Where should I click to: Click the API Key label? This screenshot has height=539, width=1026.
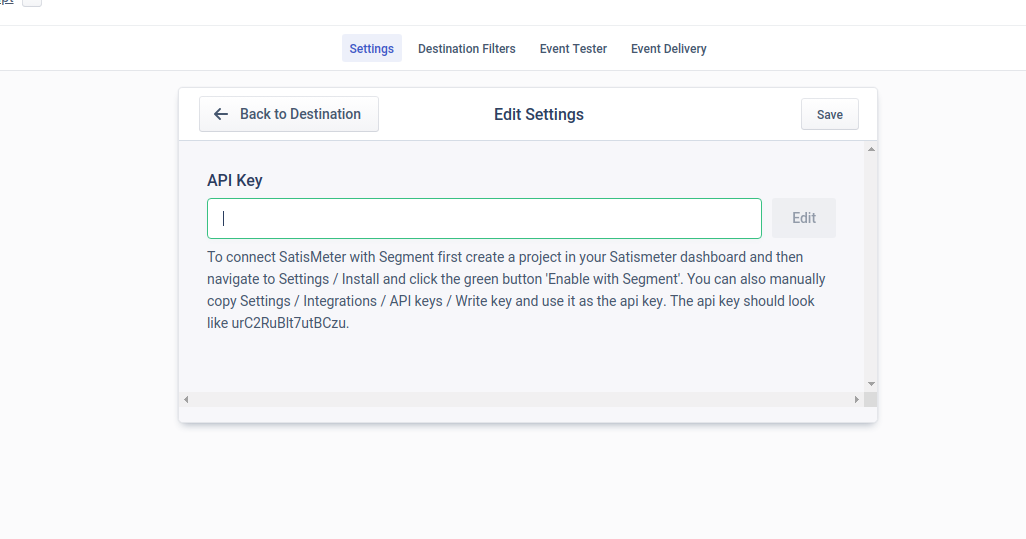[x=235, y=181]
